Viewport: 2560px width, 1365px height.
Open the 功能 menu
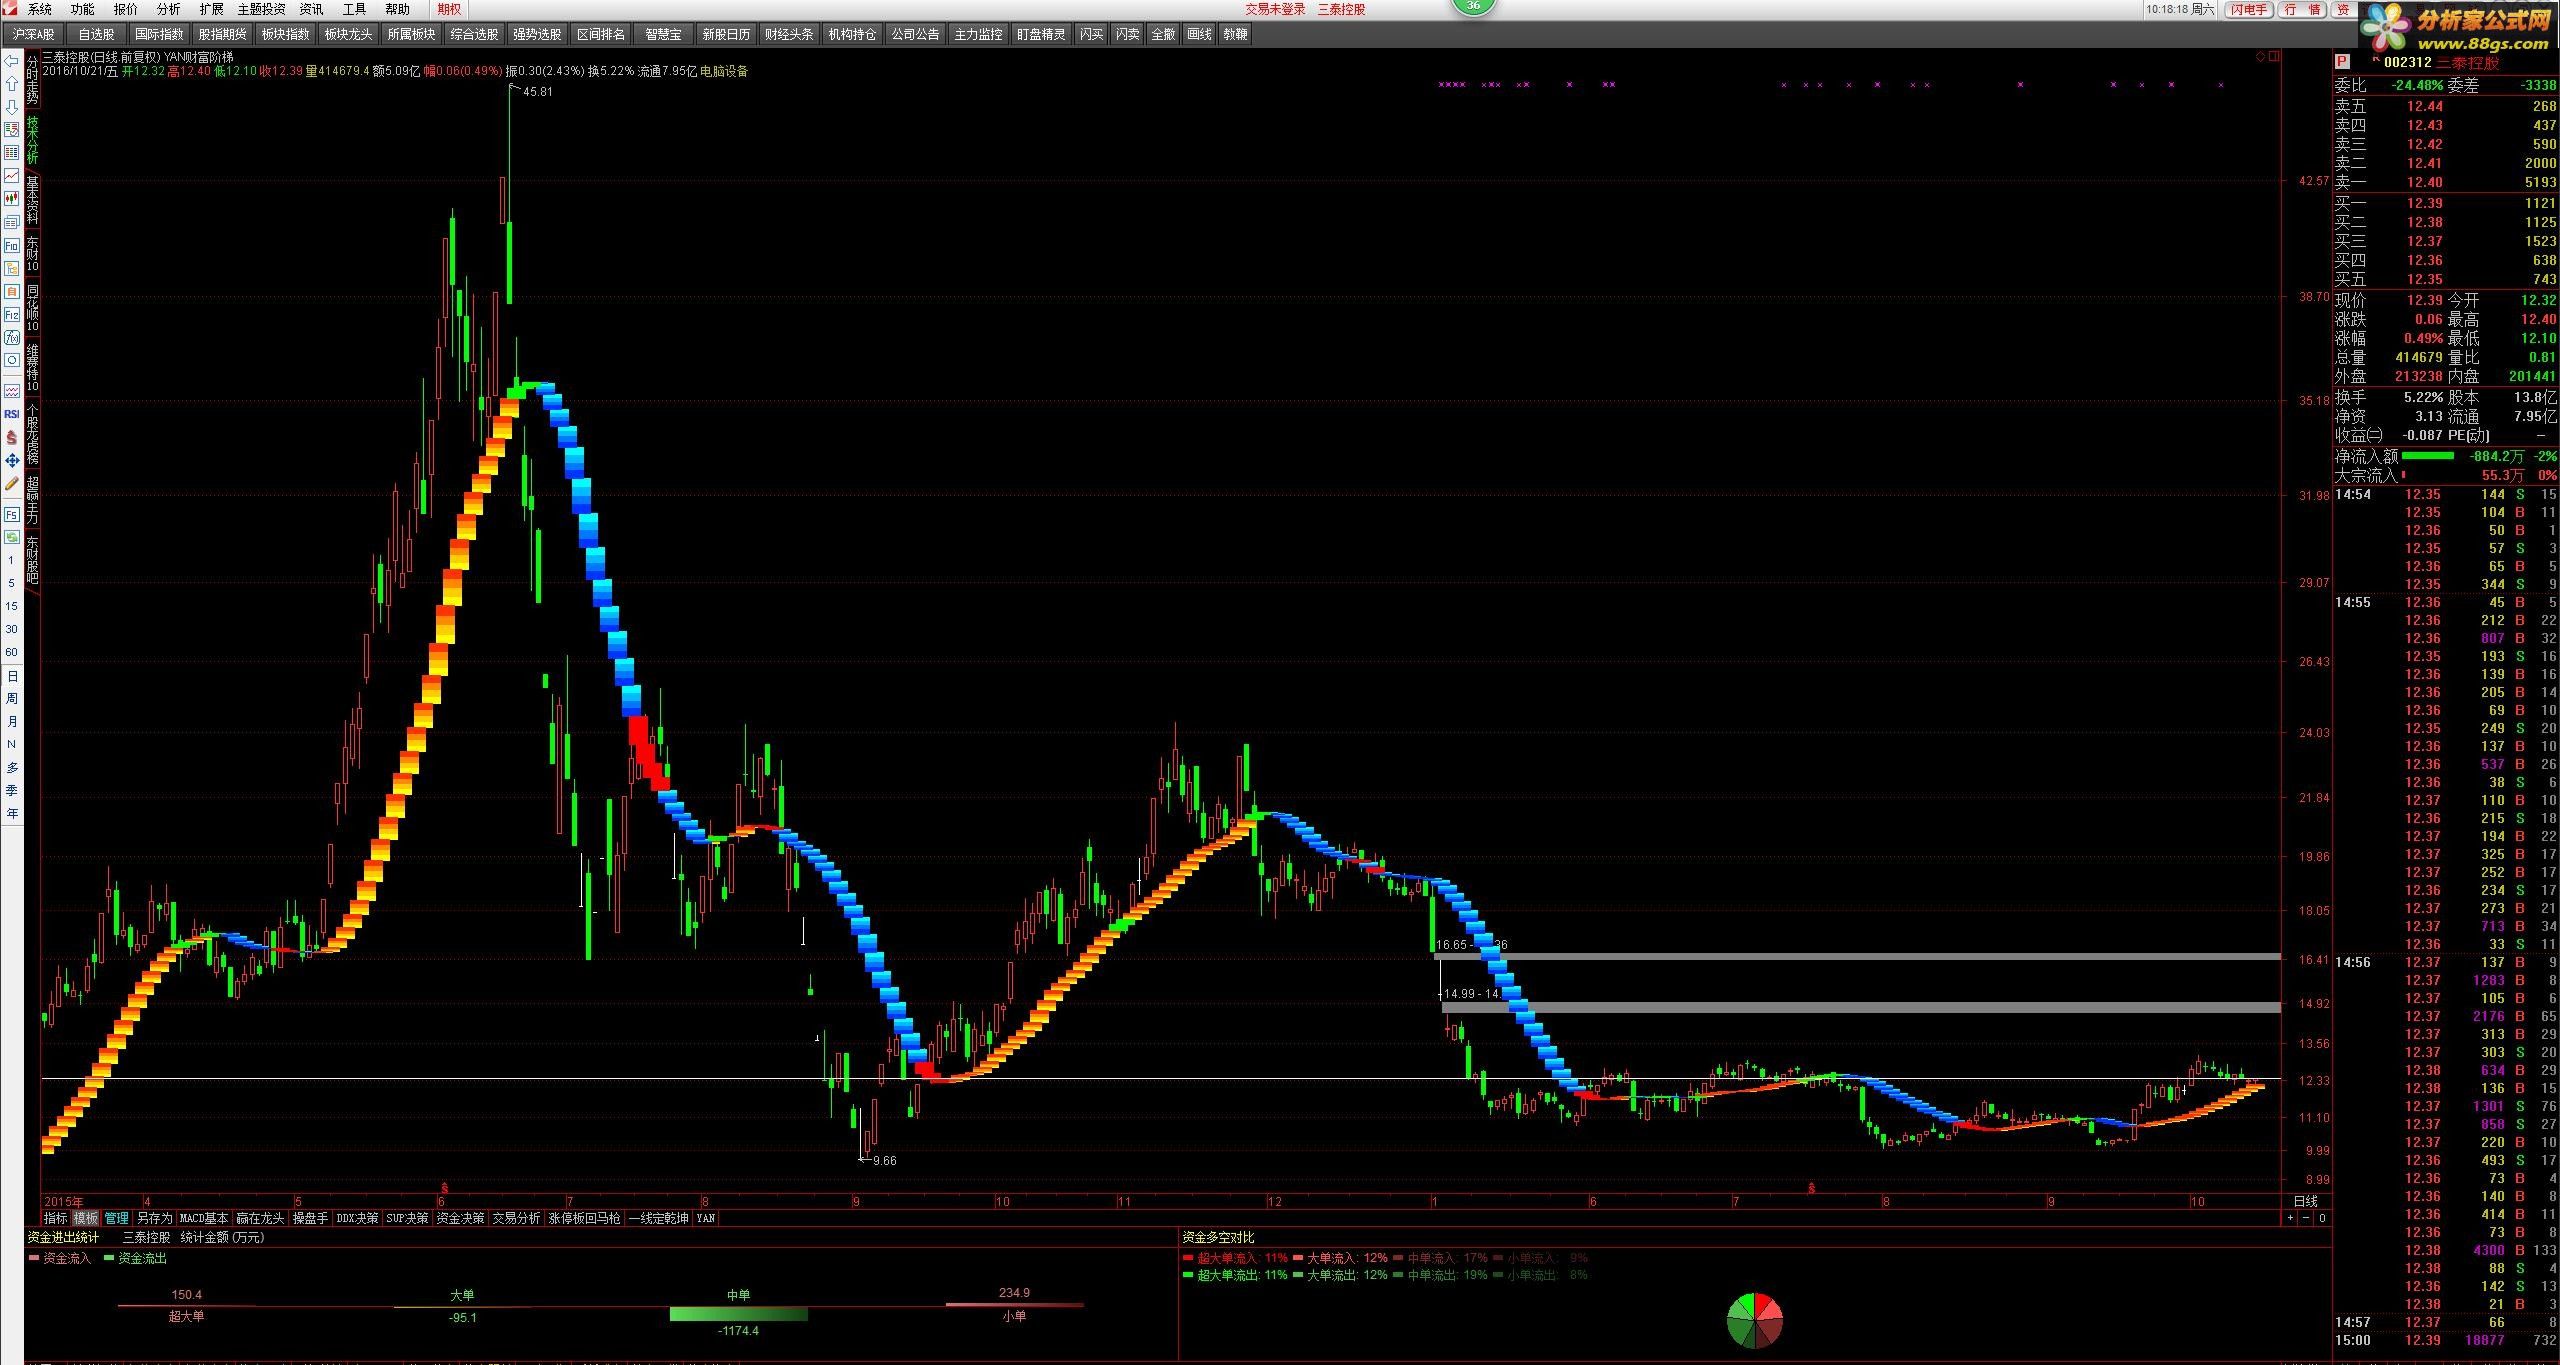click(x=83, y=9)
